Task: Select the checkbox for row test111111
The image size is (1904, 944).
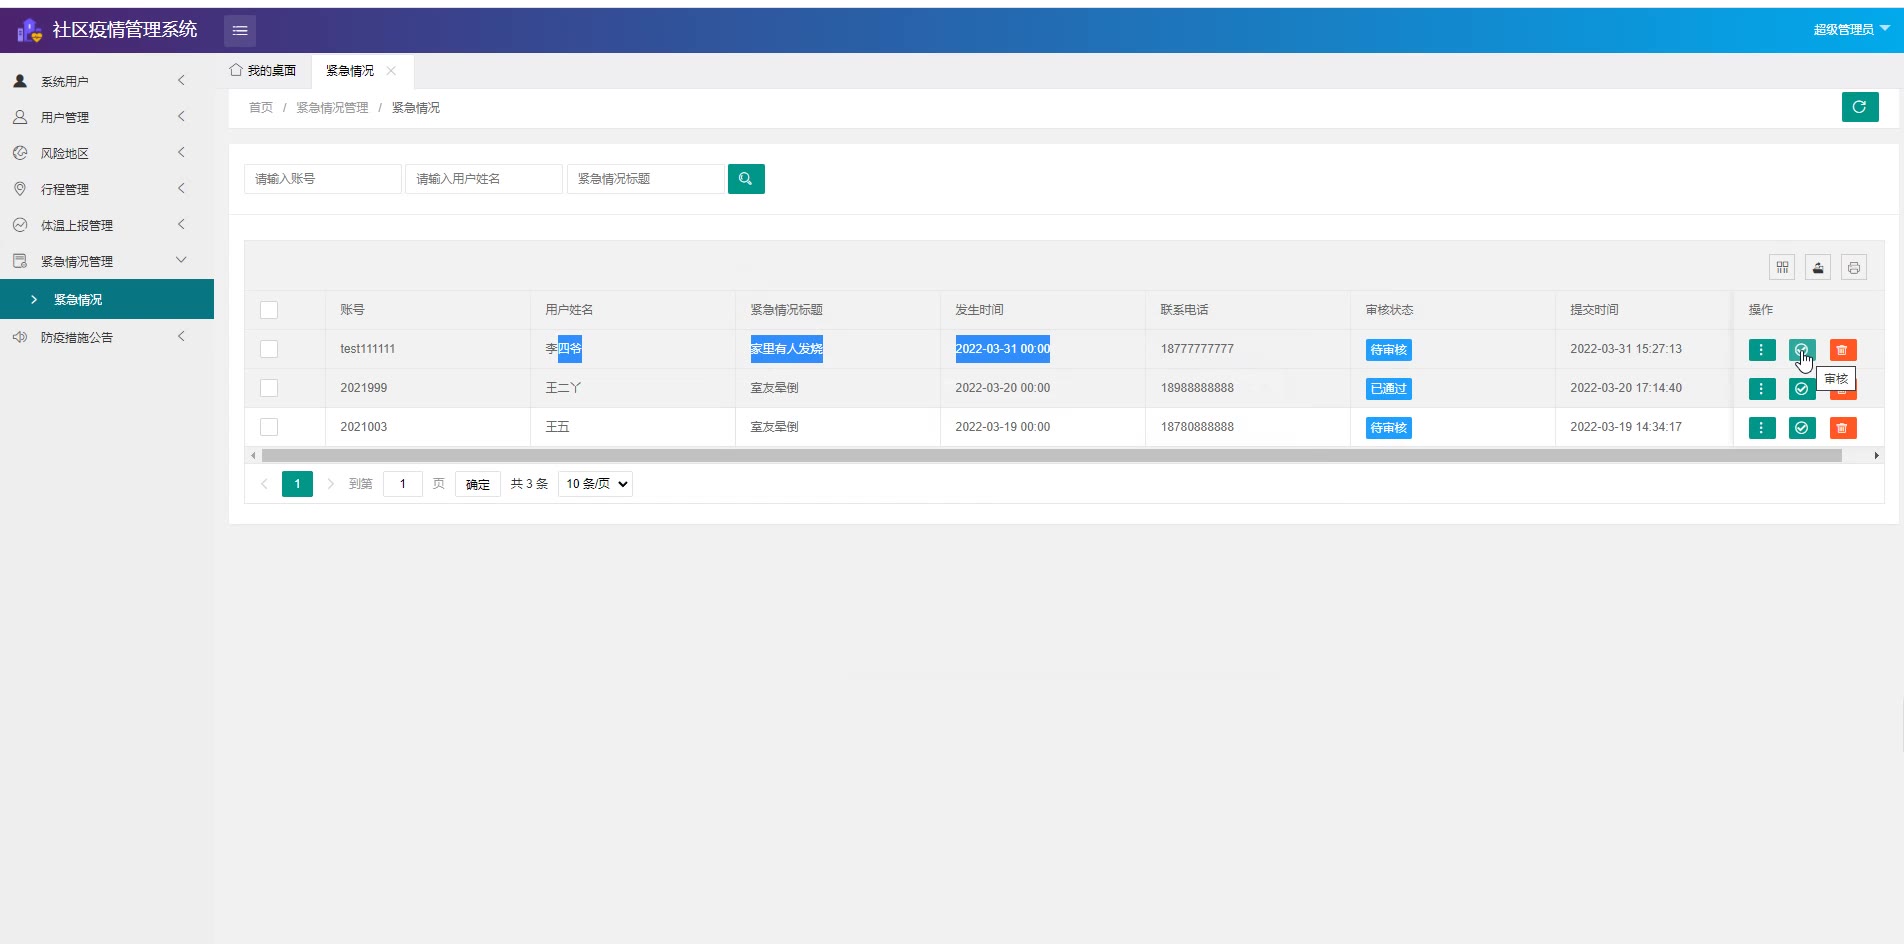Action: (x=269, y=349)
